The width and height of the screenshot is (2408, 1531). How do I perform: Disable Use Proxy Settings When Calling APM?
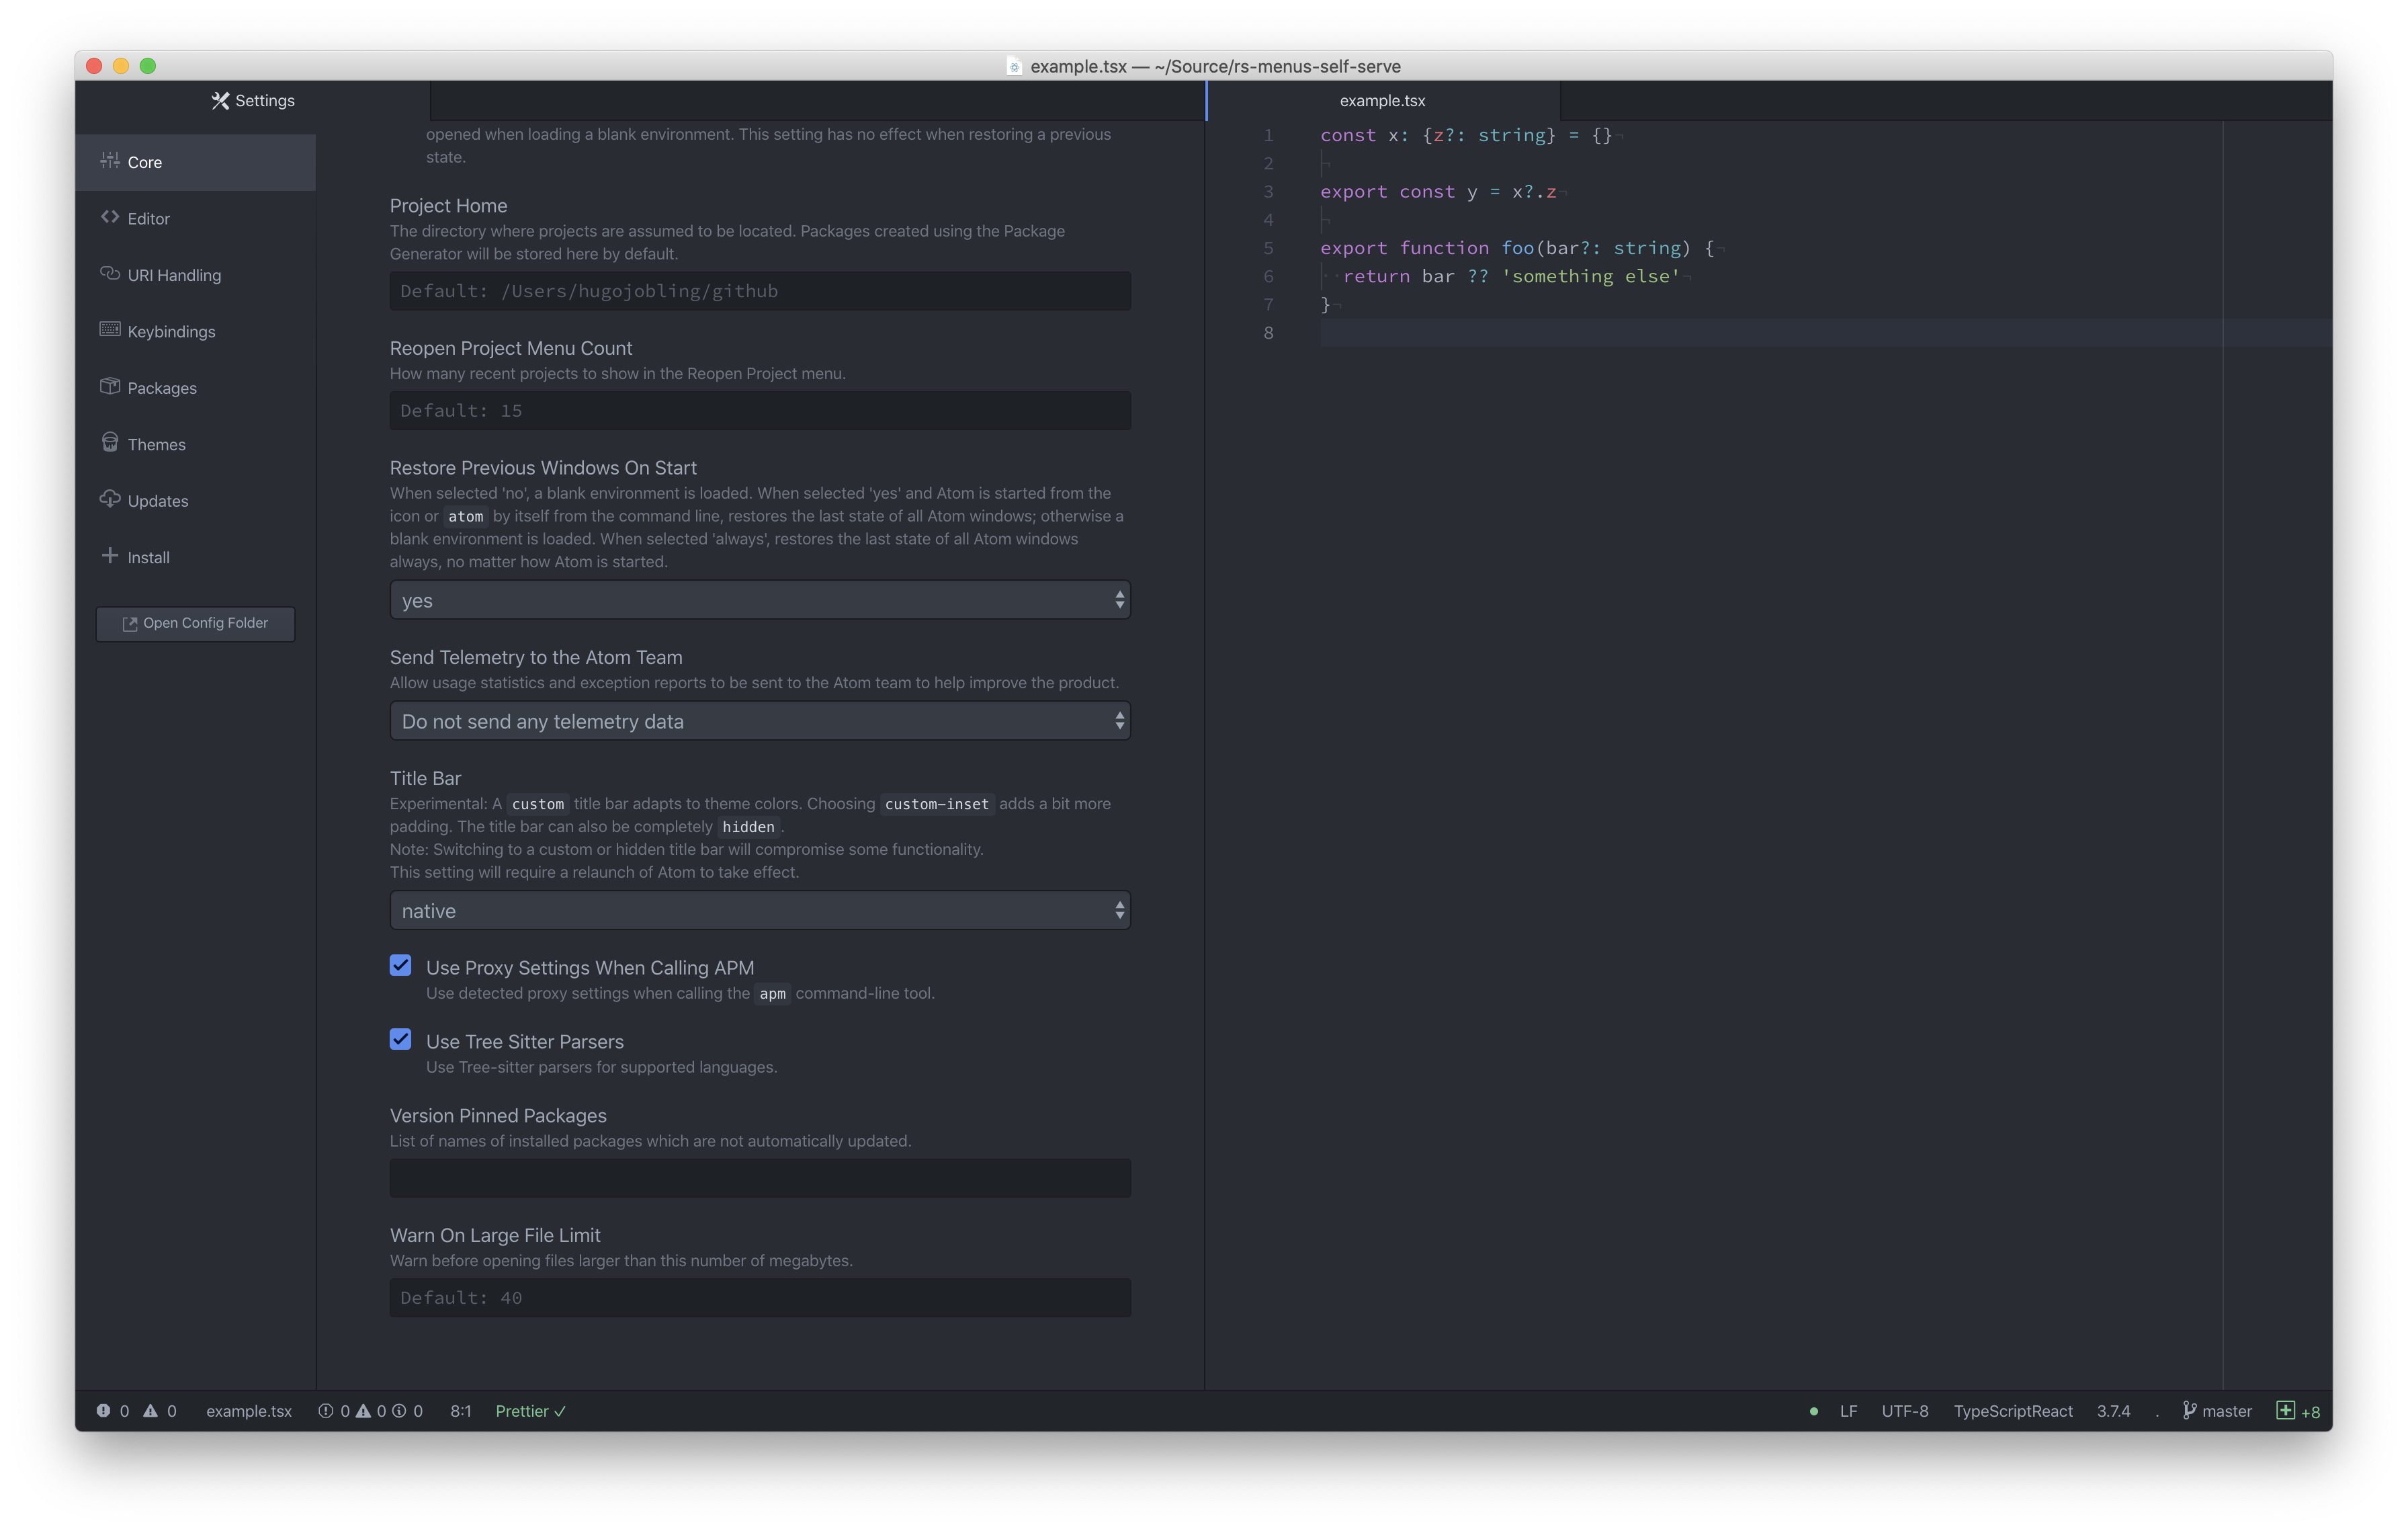400,965
